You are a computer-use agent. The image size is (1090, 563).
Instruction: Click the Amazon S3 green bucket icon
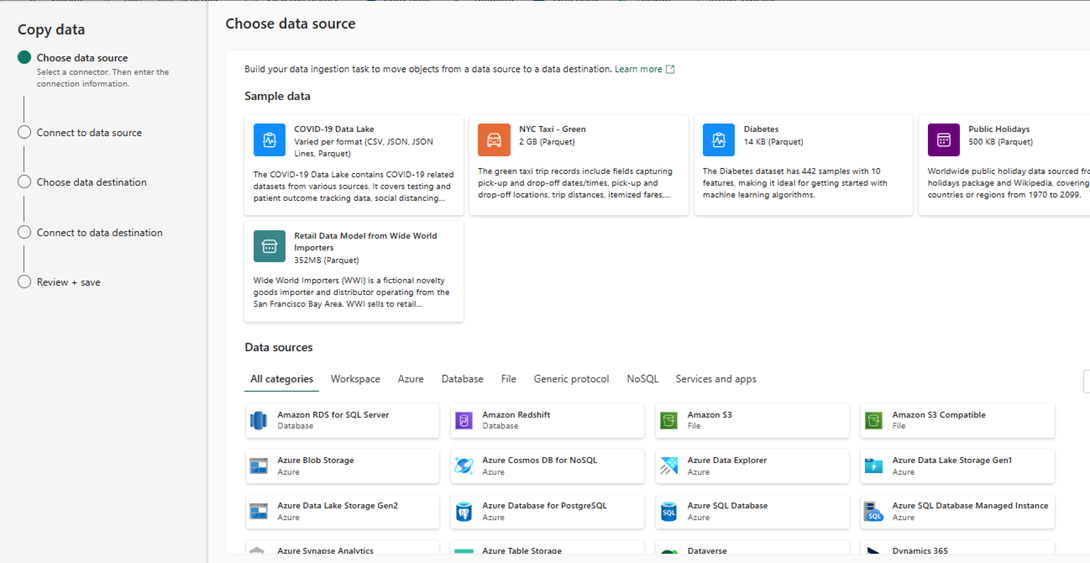(x=669, y=420)
